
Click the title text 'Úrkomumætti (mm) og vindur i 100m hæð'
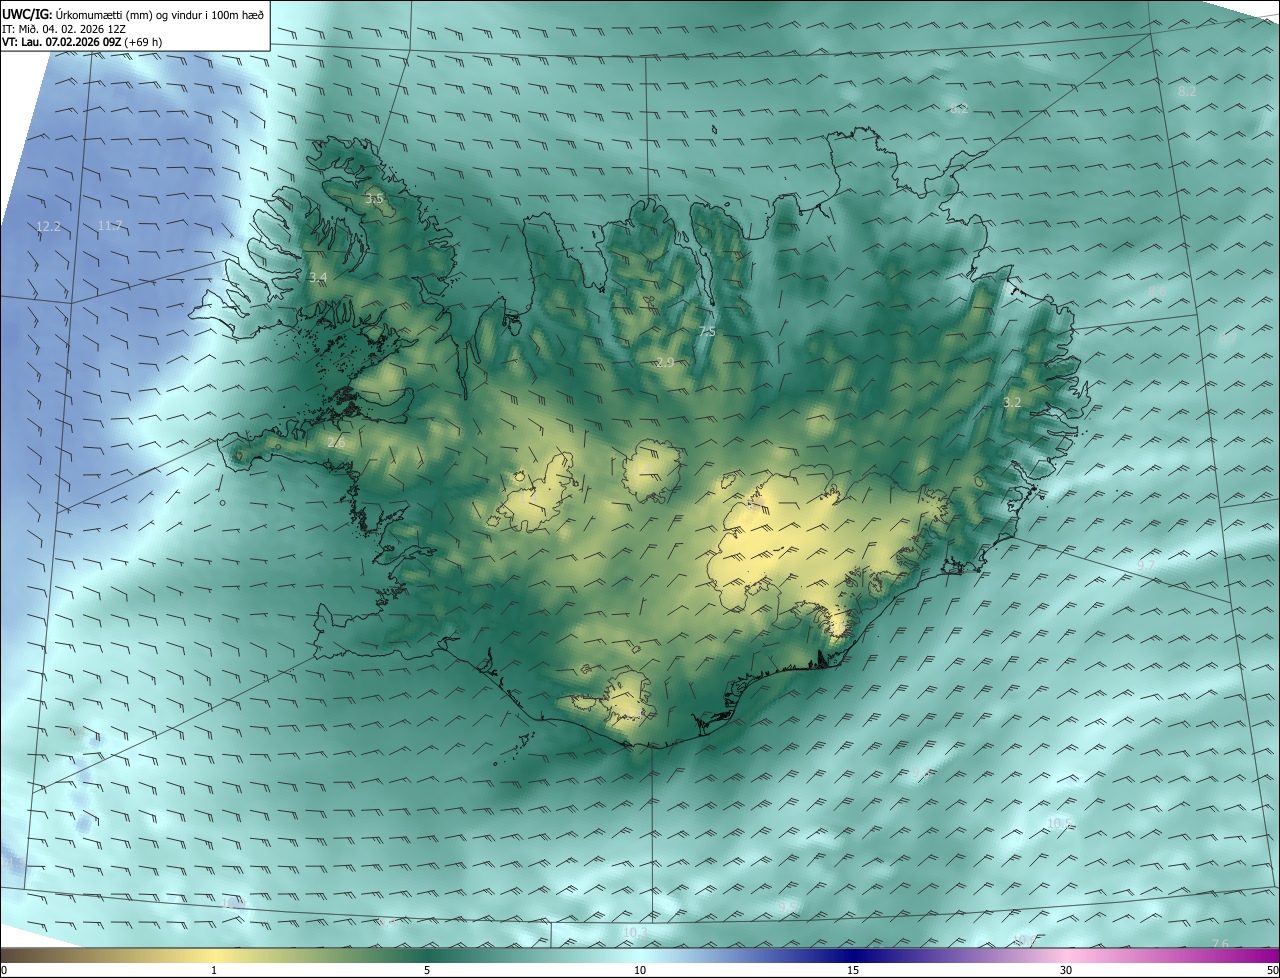tap(158, 14)
